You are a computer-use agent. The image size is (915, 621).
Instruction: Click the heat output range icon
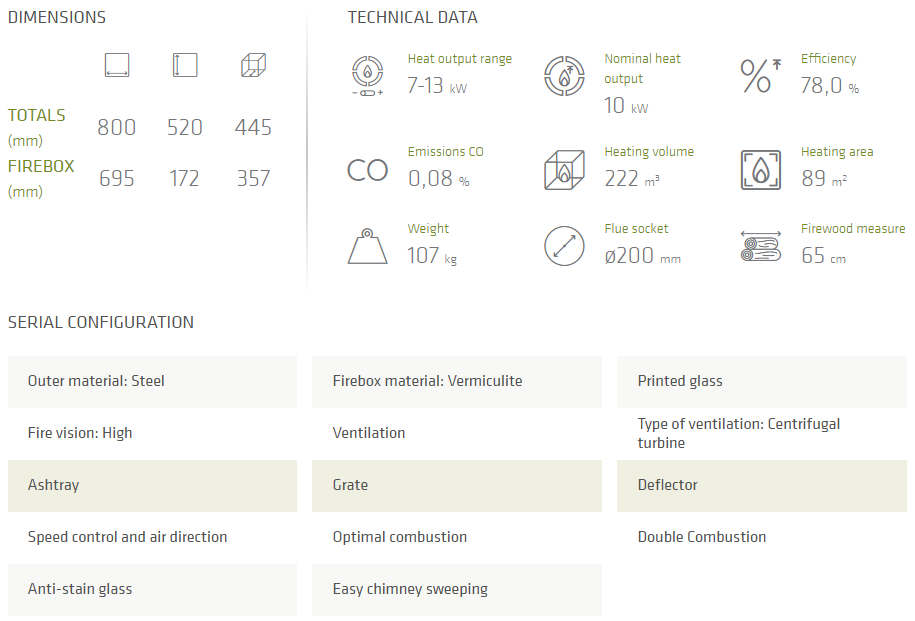pos(367,76)
